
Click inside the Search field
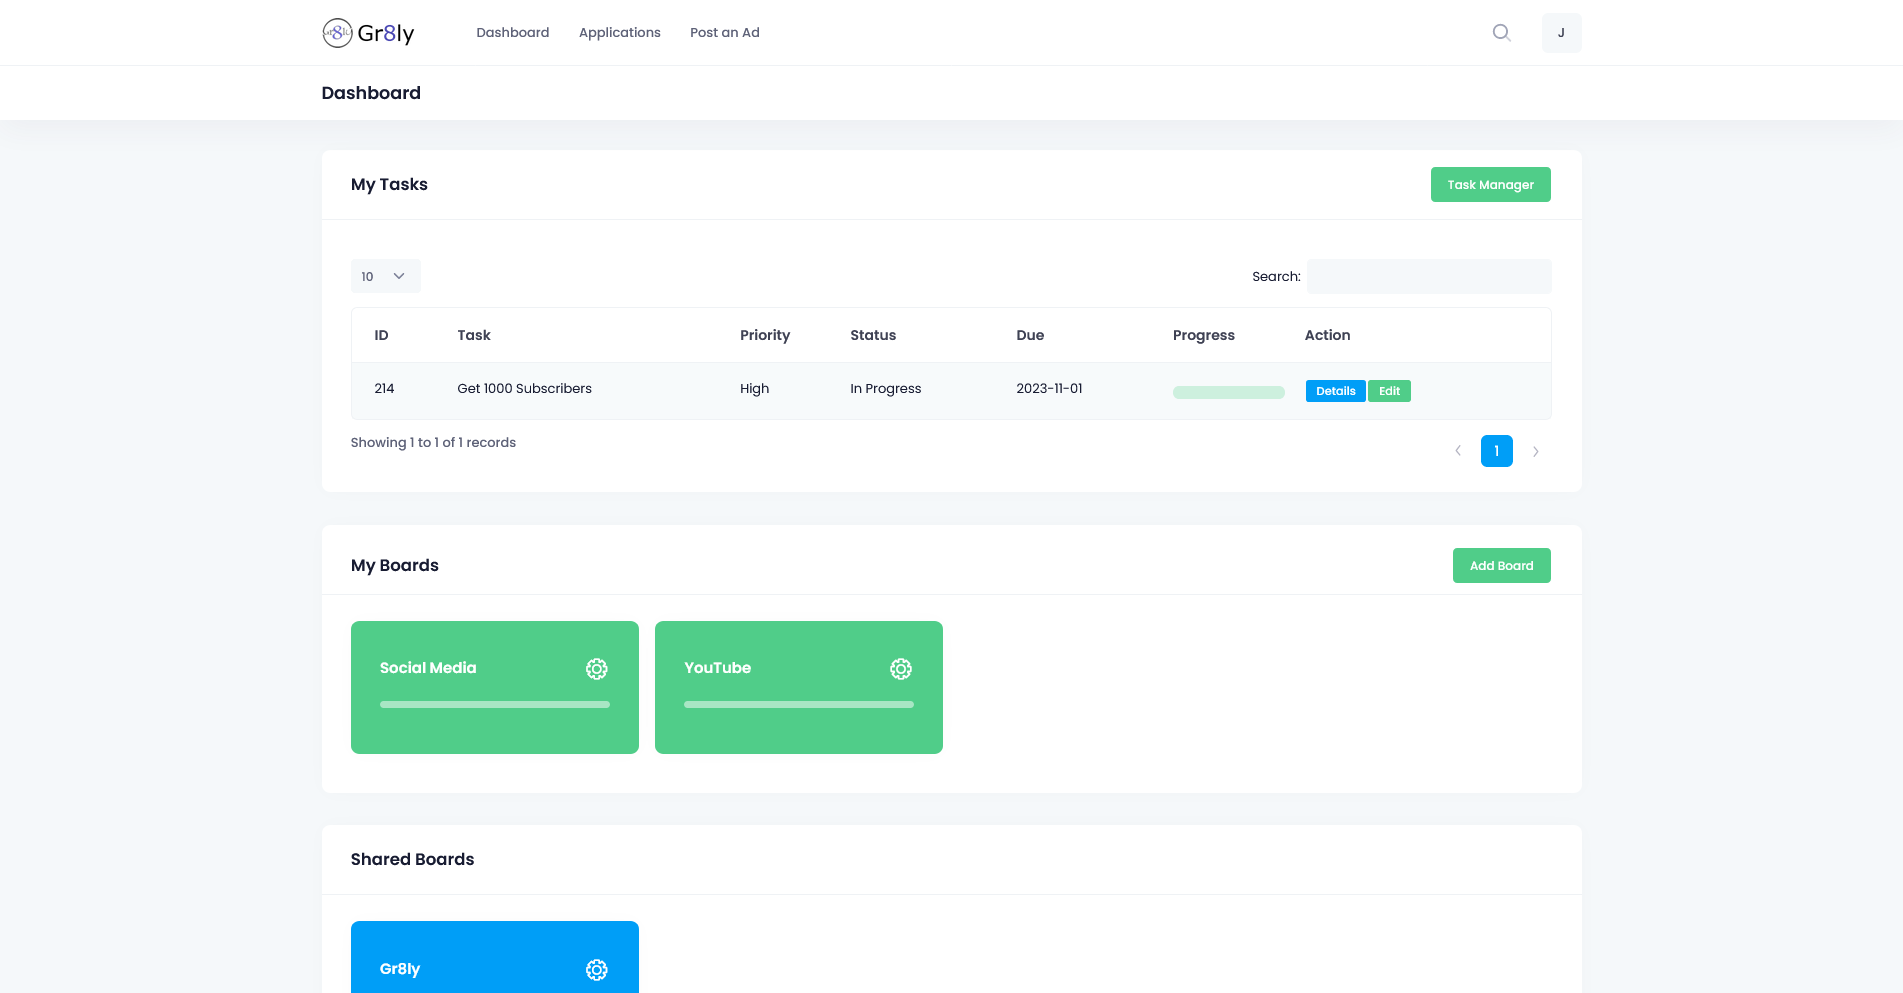(x=1428, y=276)
